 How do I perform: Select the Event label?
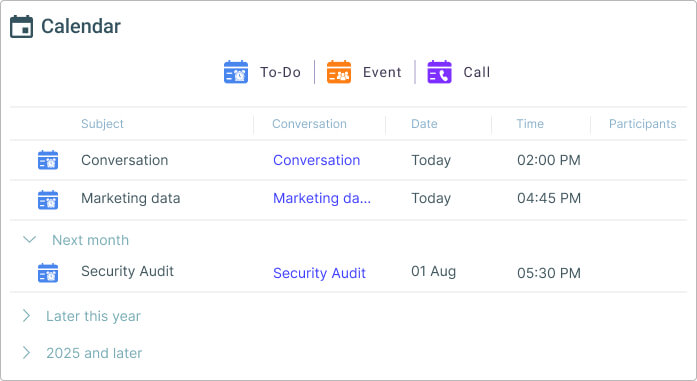click(x=382, y=72)
